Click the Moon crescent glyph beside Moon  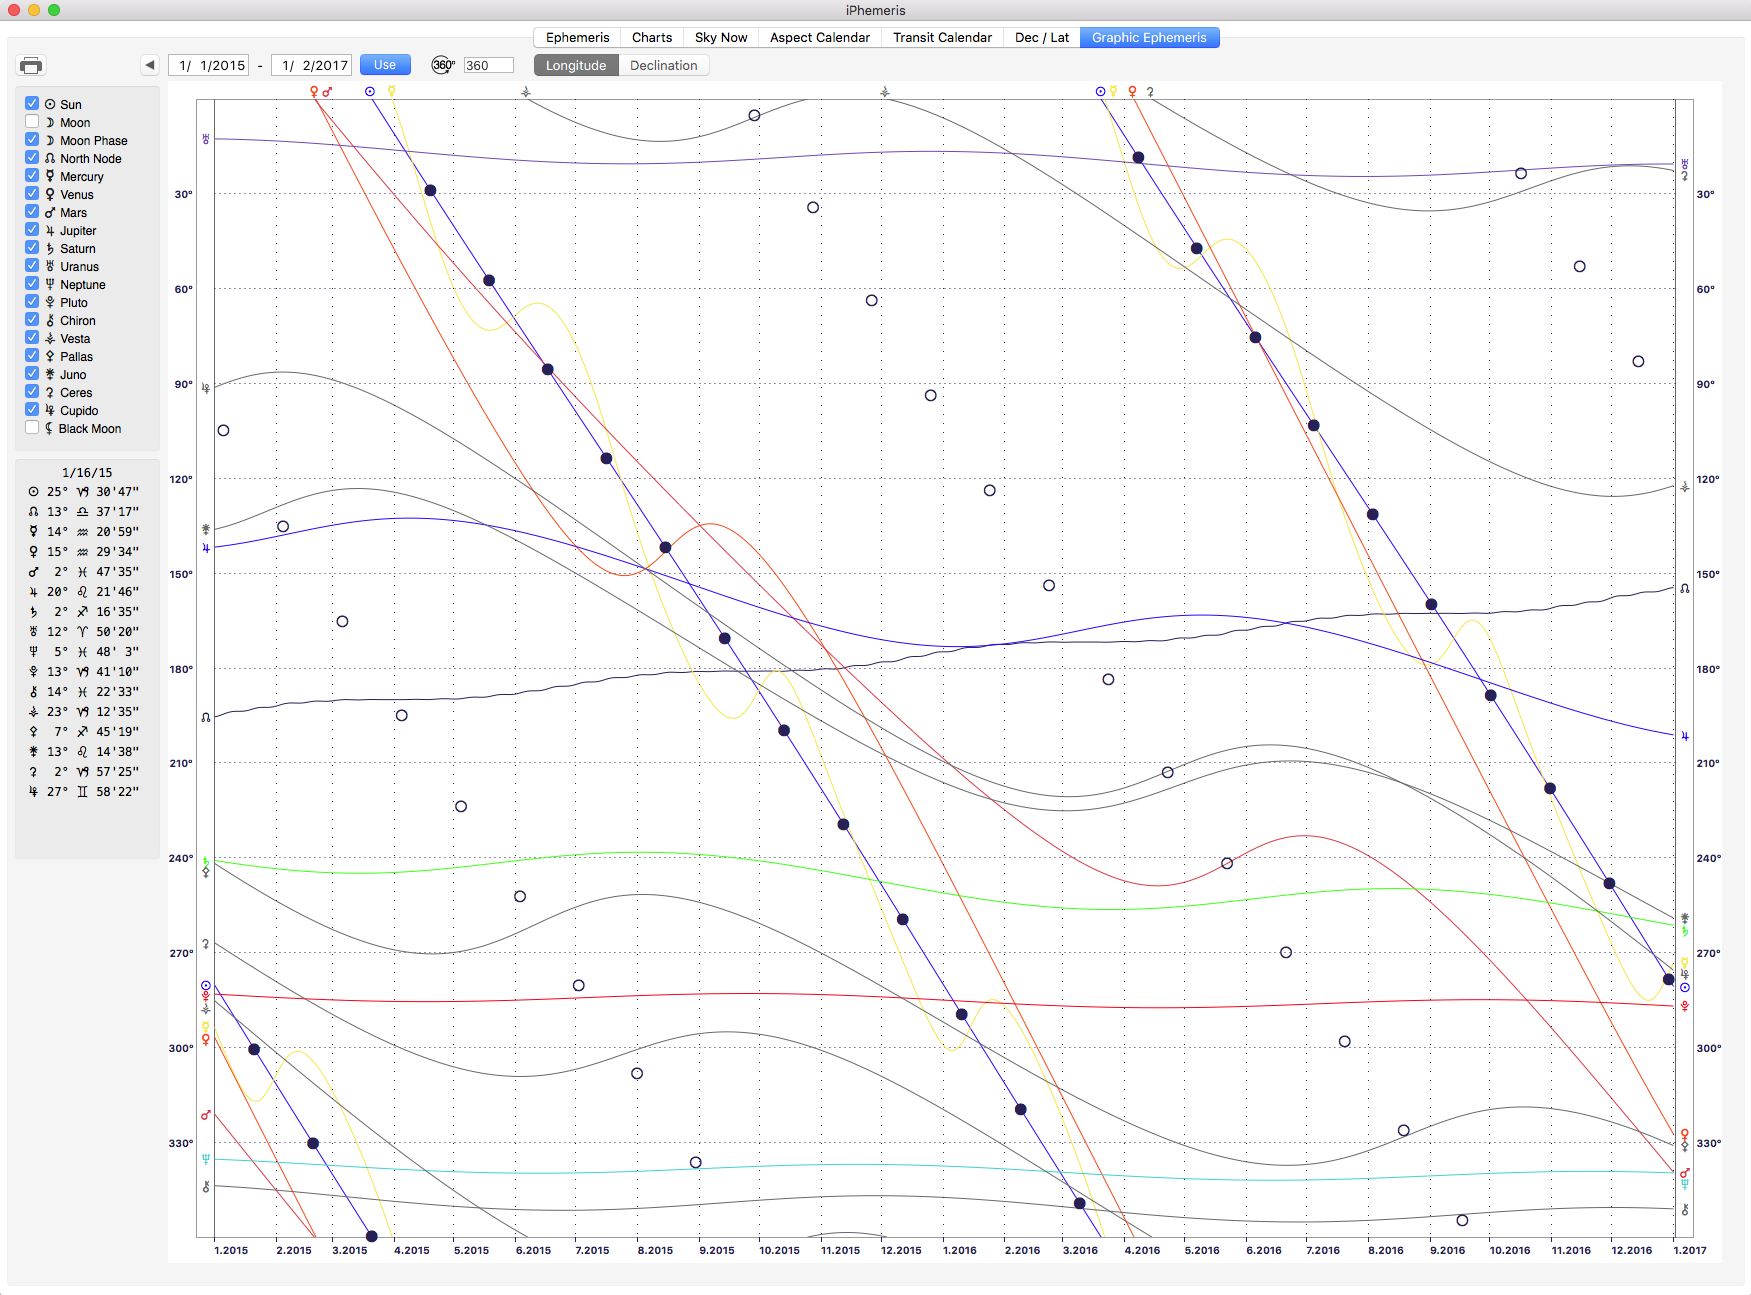50,122
